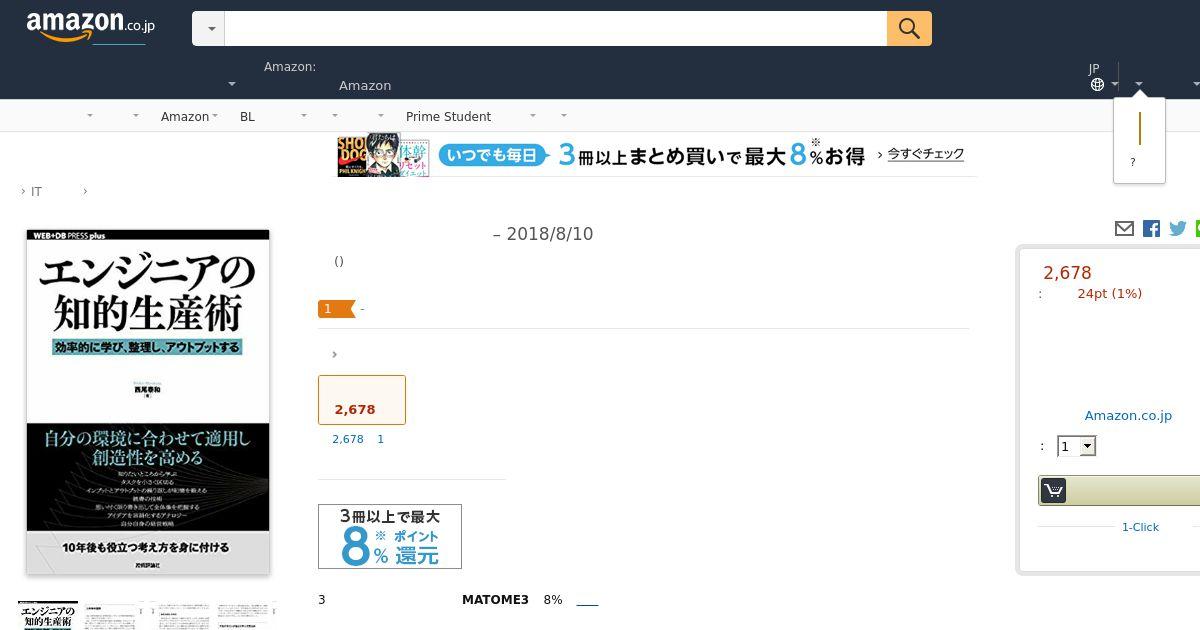Open the delivery address dropdown left of Amazon:

pyautogui.click(x=231, y=85)
